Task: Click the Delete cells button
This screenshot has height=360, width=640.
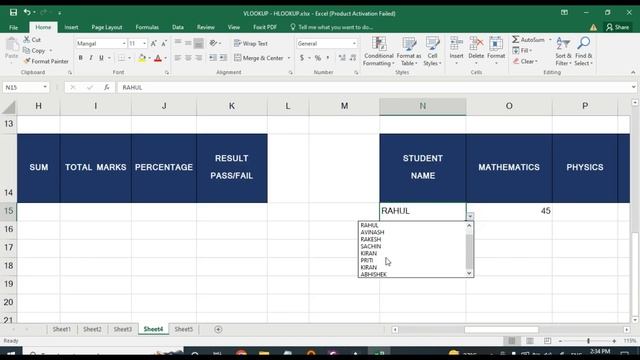Action: (476, 51)
